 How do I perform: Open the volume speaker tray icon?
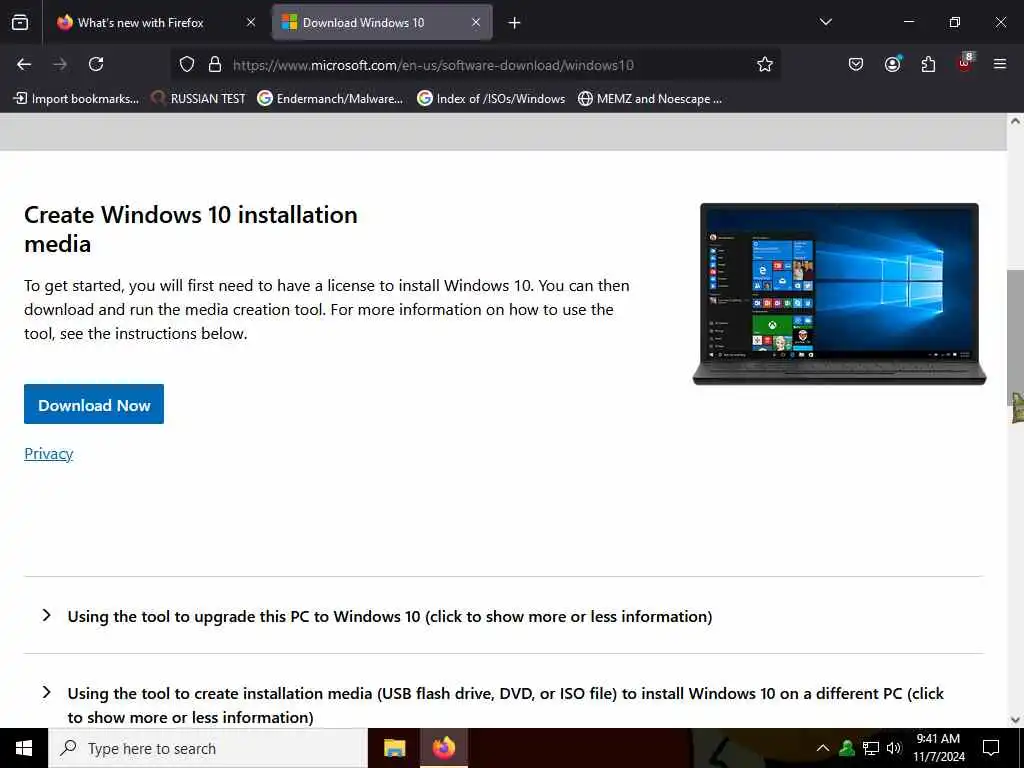894,748
